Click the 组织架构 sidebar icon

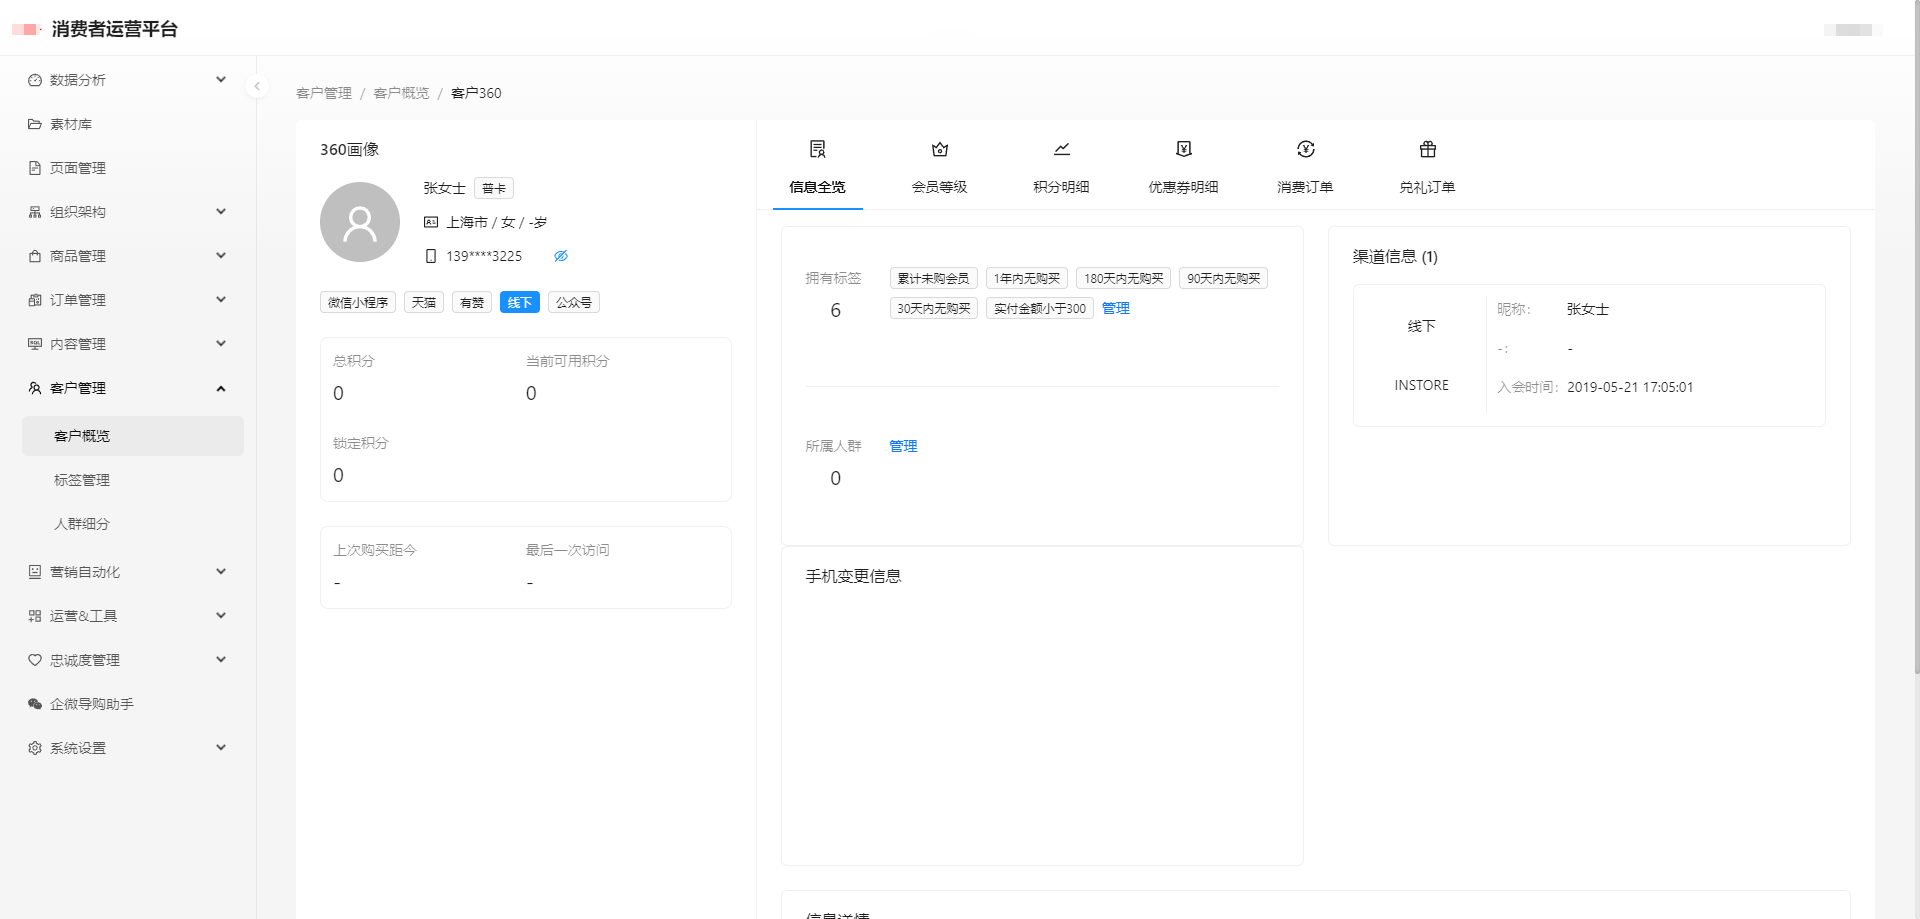point(35,212)
